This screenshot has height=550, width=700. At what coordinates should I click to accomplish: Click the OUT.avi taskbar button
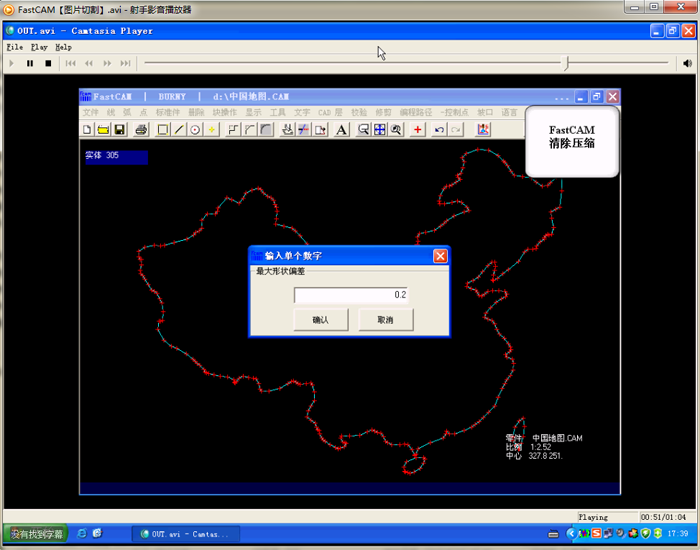pos(186,534)
